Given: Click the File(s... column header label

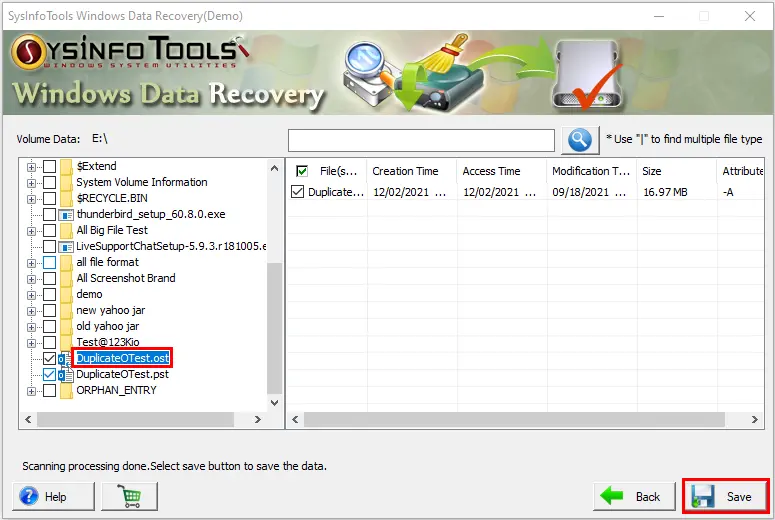Looking at the screenshot, I should point(338,171).
